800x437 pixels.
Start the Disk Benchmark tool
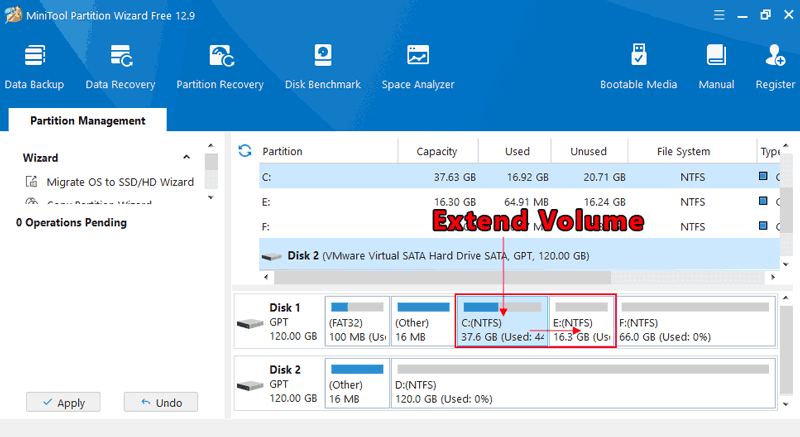pos(322,66)
